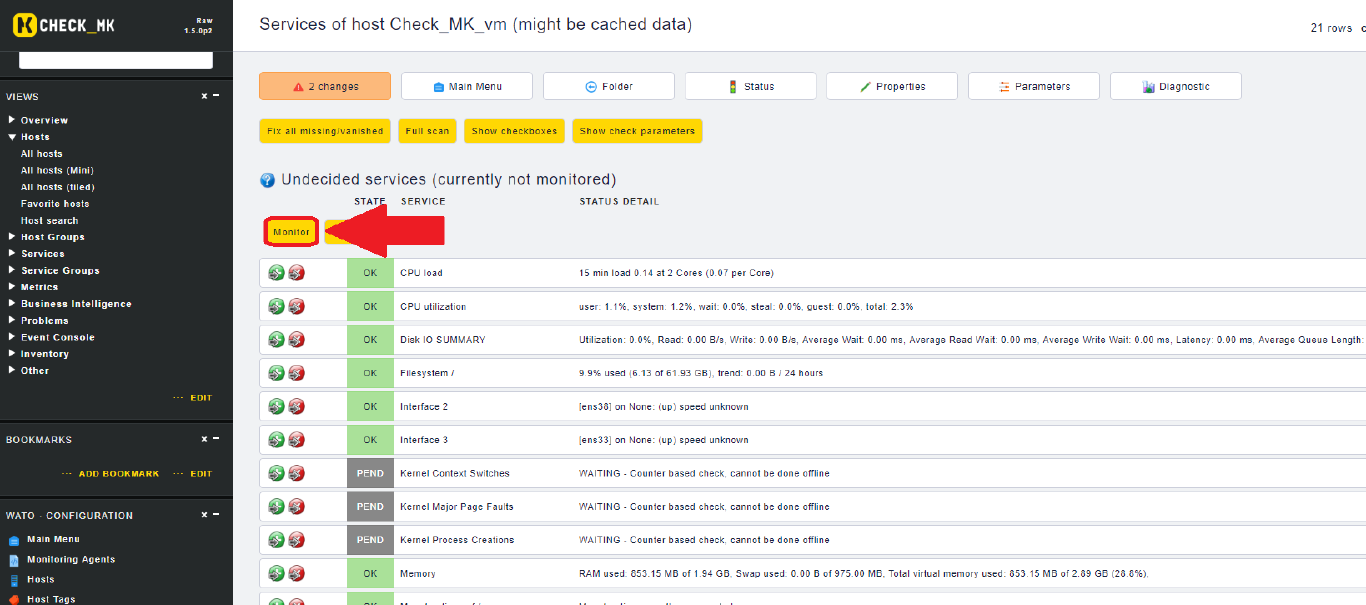Click the green monitor icon for Memory
This screenshot has height=605, width=1366.
277,574
